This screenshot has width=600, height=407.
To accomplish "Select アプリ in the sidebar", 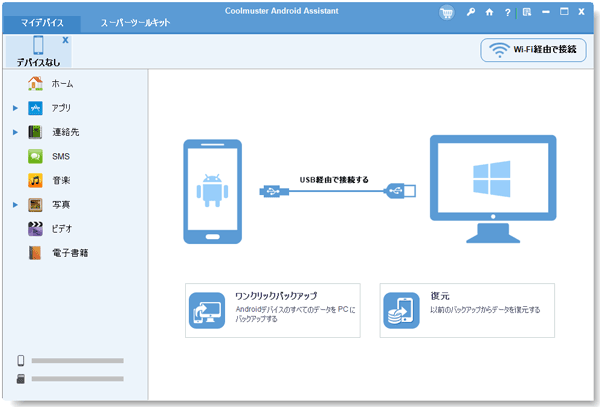I will click(x=61, y=108).
